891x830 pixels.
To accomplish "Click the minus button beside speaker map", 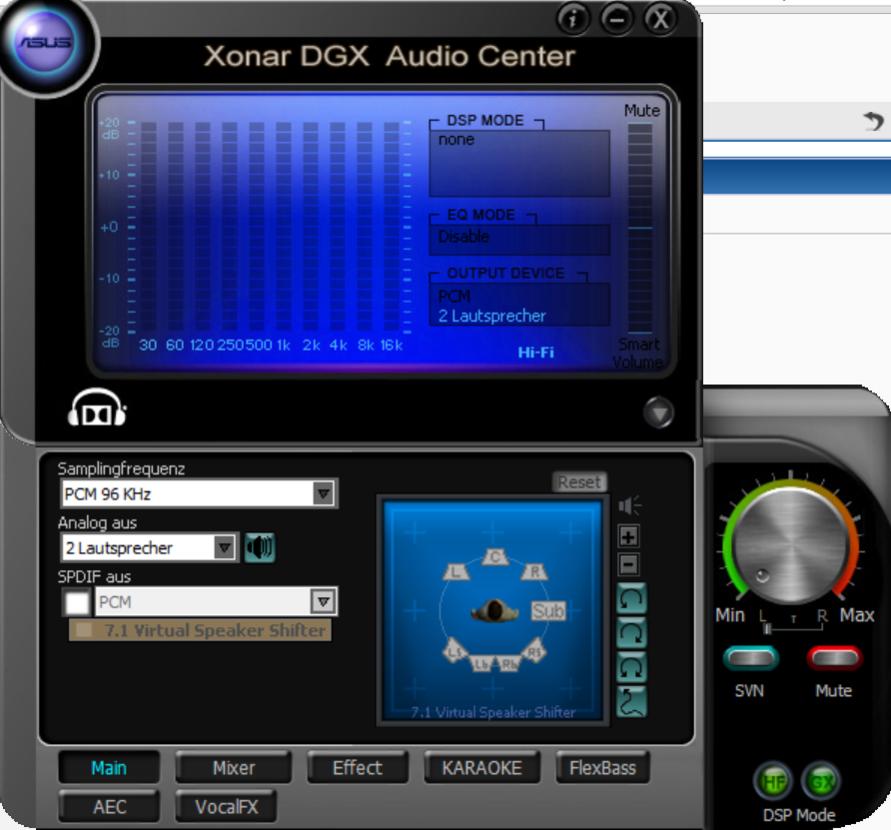I will tap(628, 565).
